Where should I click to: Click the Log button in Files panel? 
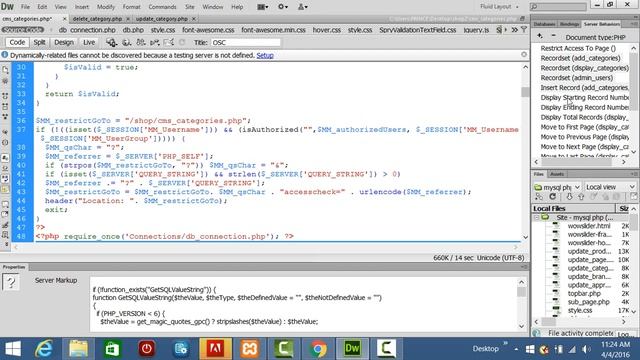(x=626, y=334)
